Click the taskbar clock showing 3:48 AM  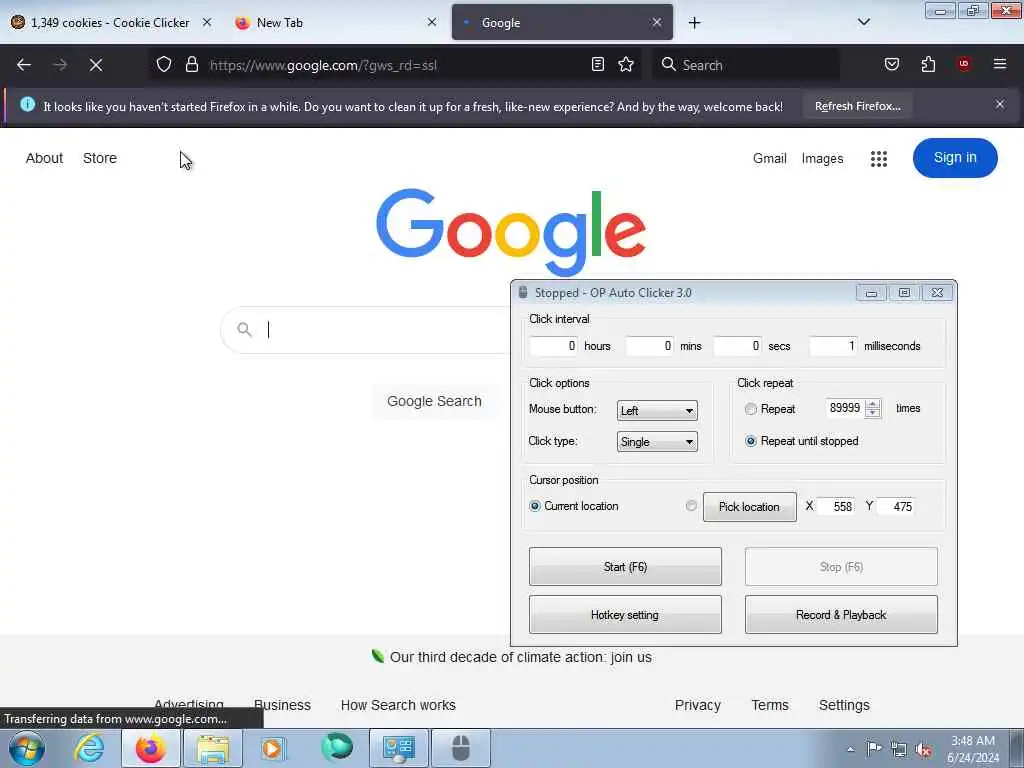[x=972, y=749]
